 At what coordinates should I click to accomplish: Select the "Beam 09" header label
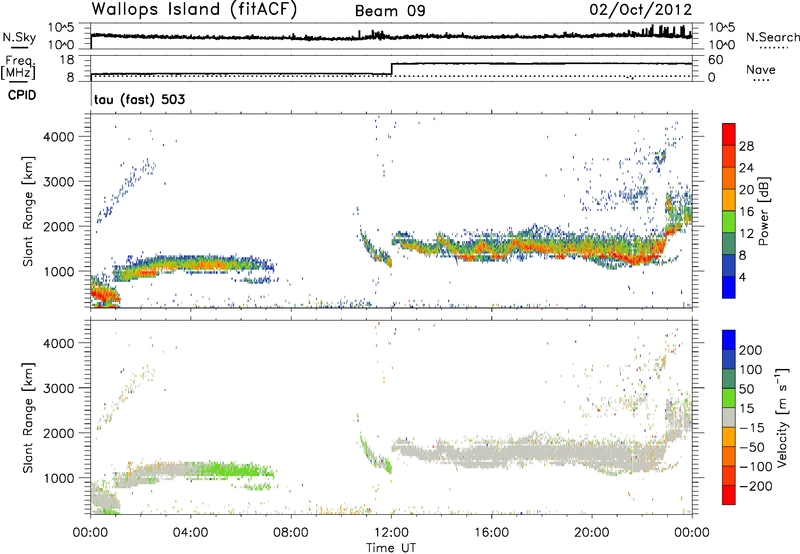pyautogui.click(x=390, y=11)
